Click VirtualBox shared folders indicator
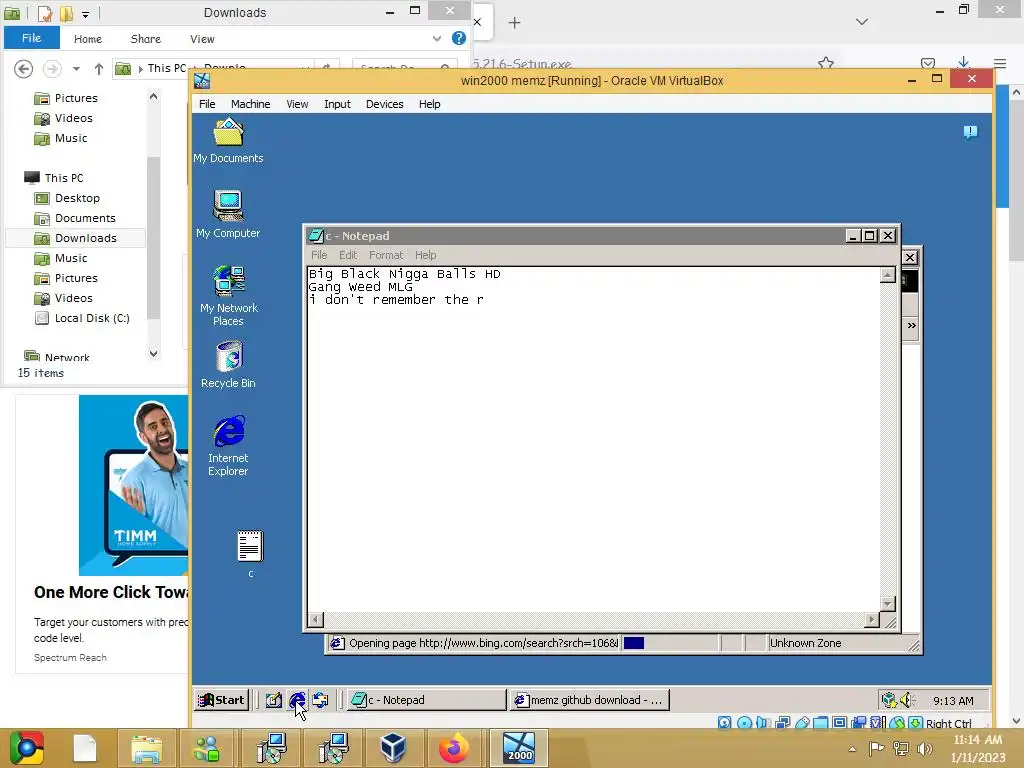Image resolution: width=1024 pixels, height=768 pixels. pyautogui.click(x=821, y=723)
